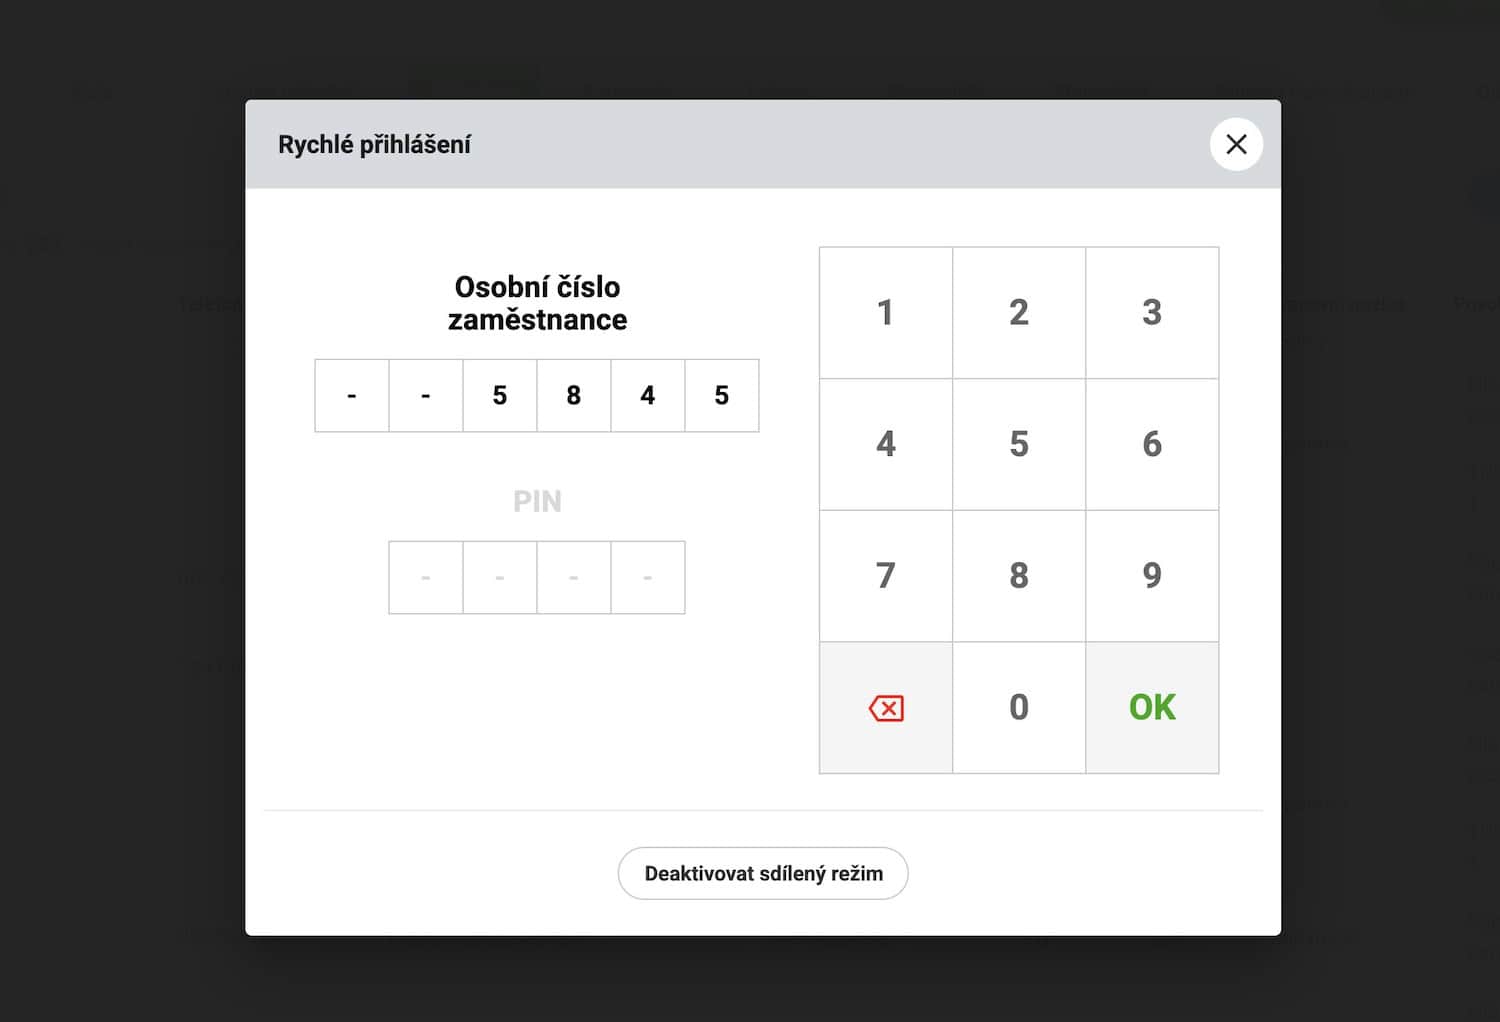Close the Rychlé přihlášení dialog

click(1236, 144)
